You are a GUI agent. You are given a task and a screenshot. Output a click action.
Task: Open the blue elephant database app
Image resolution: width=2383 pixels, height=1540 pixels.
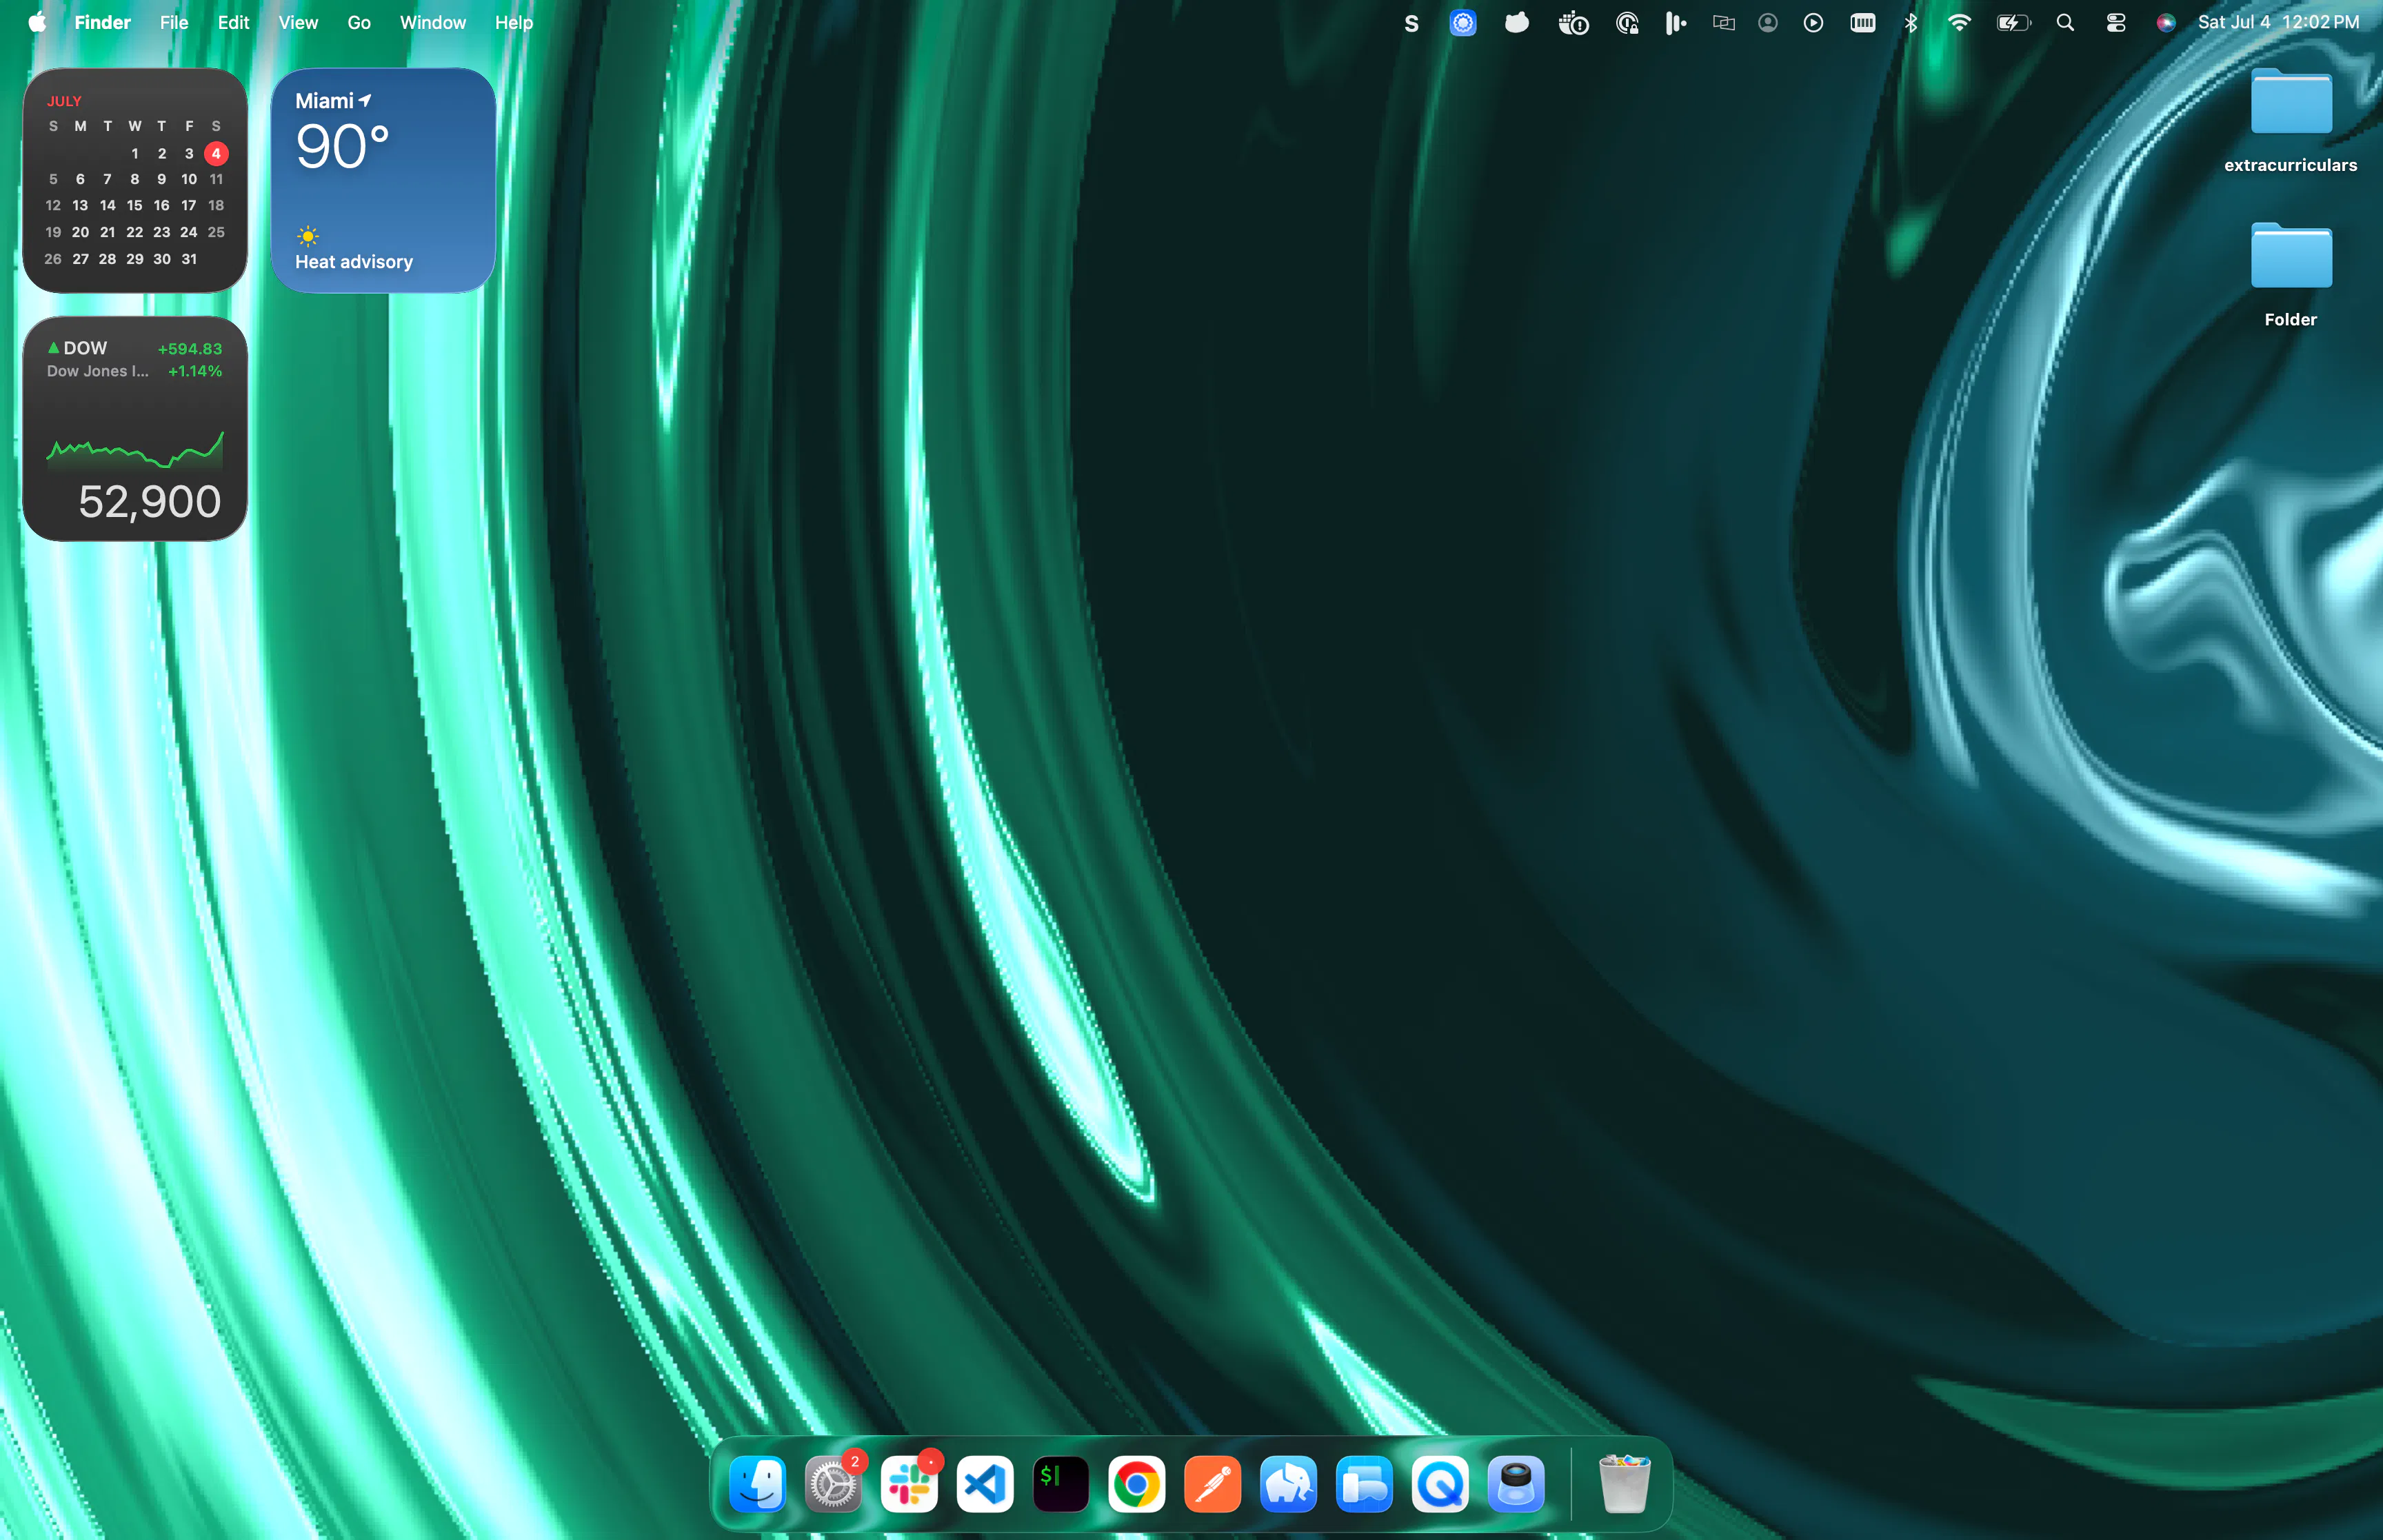pos(1289,1484)
